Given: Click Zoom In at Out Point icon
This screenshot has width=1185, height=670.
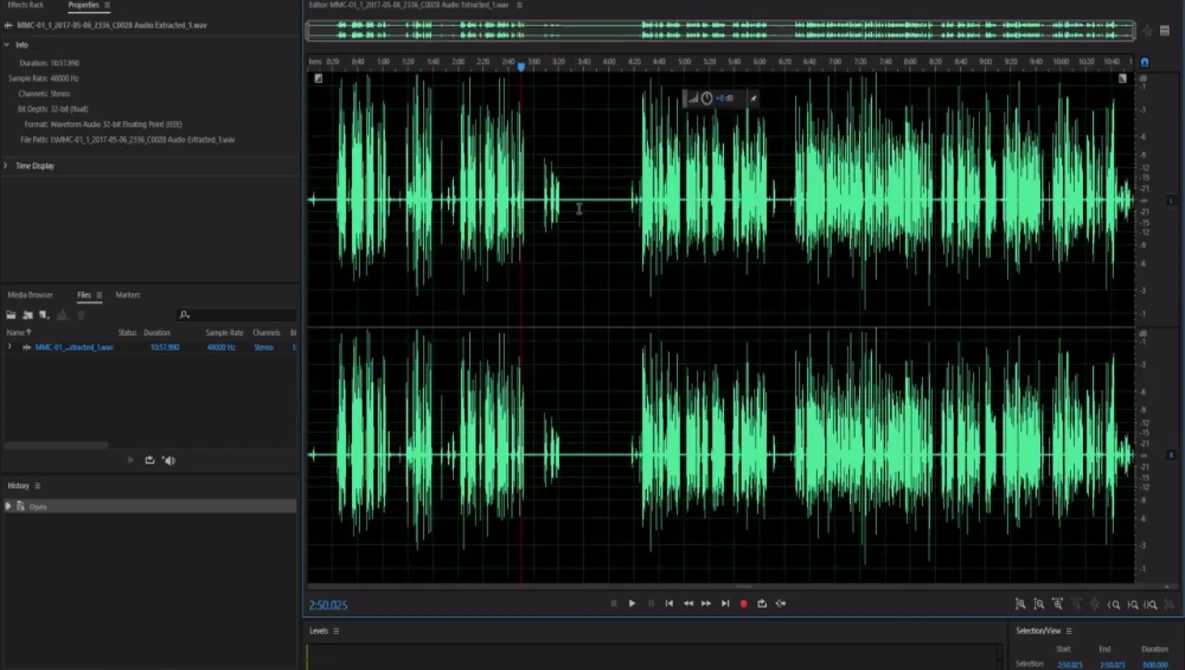Looking at the screenshot, I should click(1132, 604).
